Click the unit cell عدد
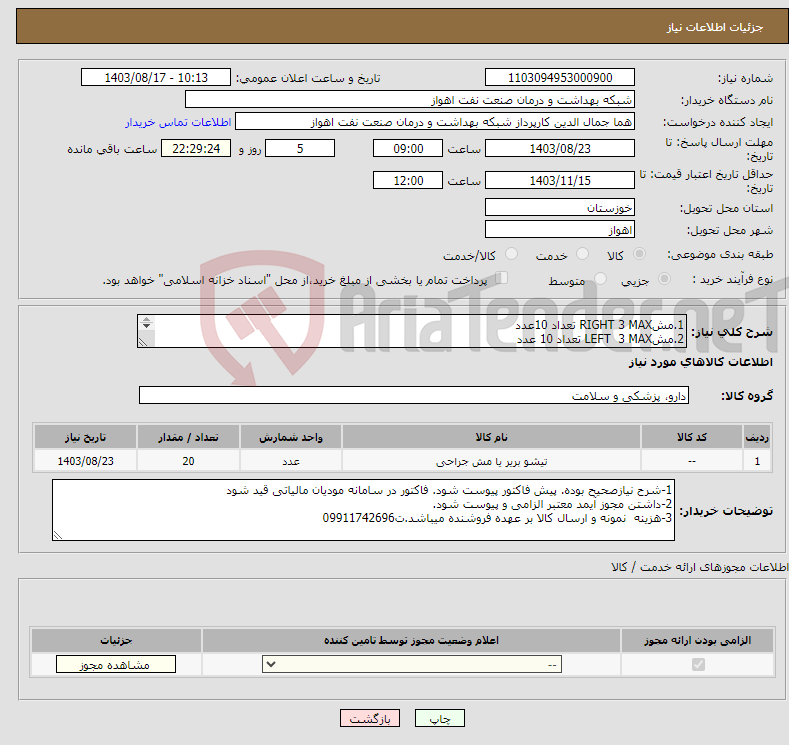 tap(291, 461)
